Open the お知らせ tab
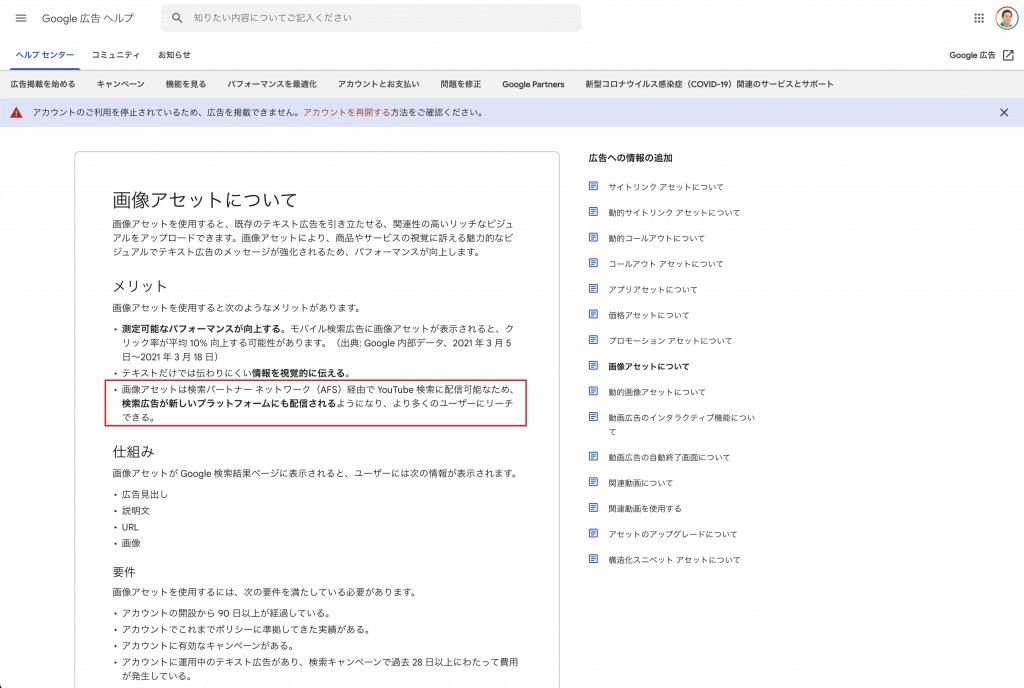 (x=174, y=55)
